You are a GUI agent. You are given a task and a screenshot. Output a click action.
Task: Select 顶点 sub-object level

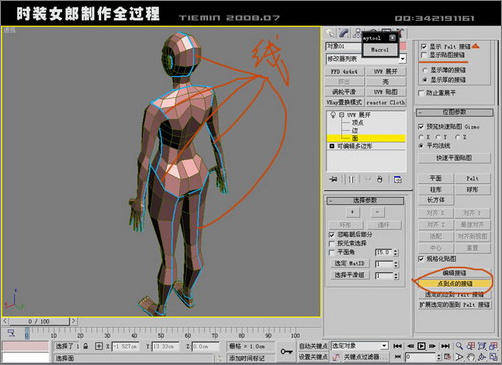[357, 123]
